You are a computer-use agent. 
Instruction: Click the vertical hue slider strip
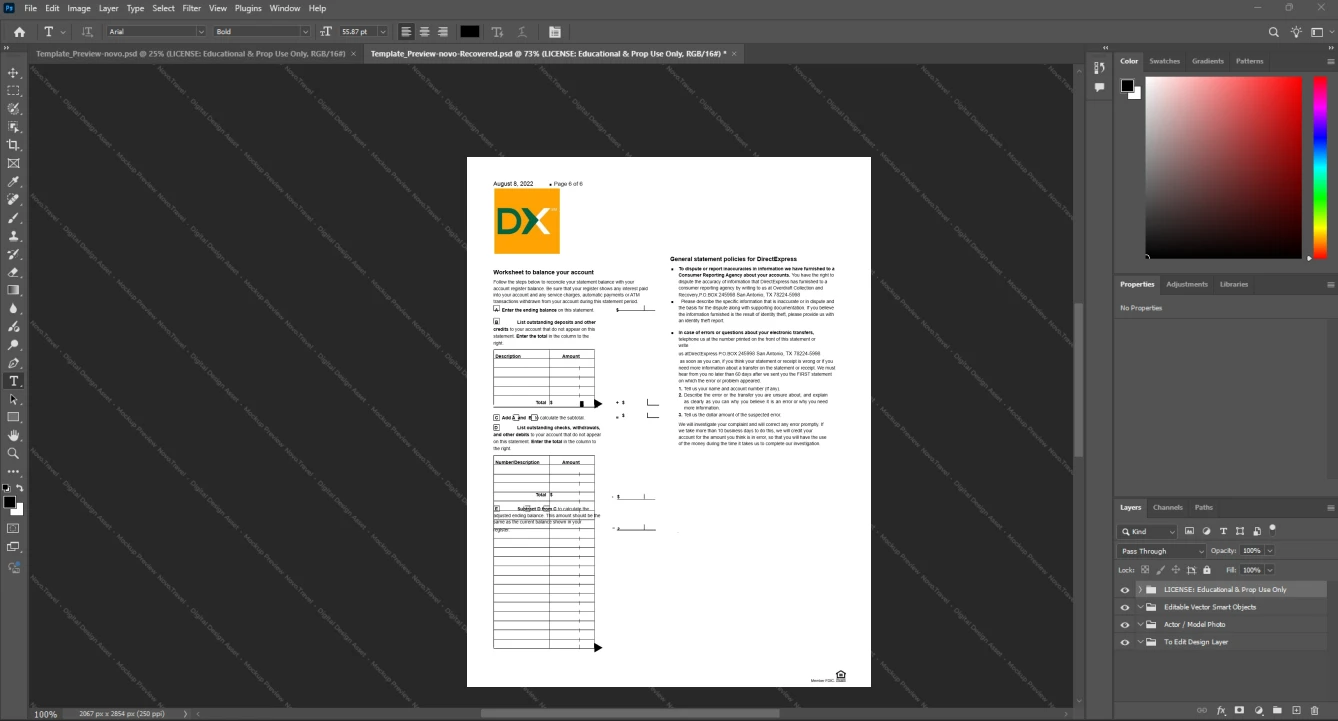click(1322, 167)
